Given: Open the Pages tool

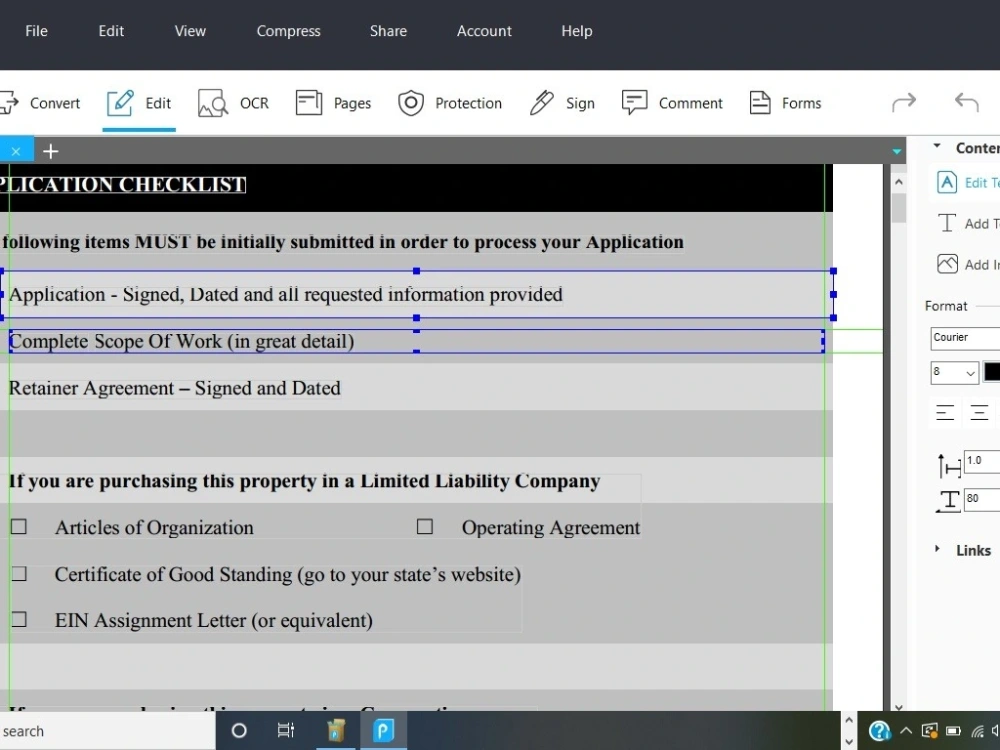Looking at the screenshot, I should [x=334, y=103].
